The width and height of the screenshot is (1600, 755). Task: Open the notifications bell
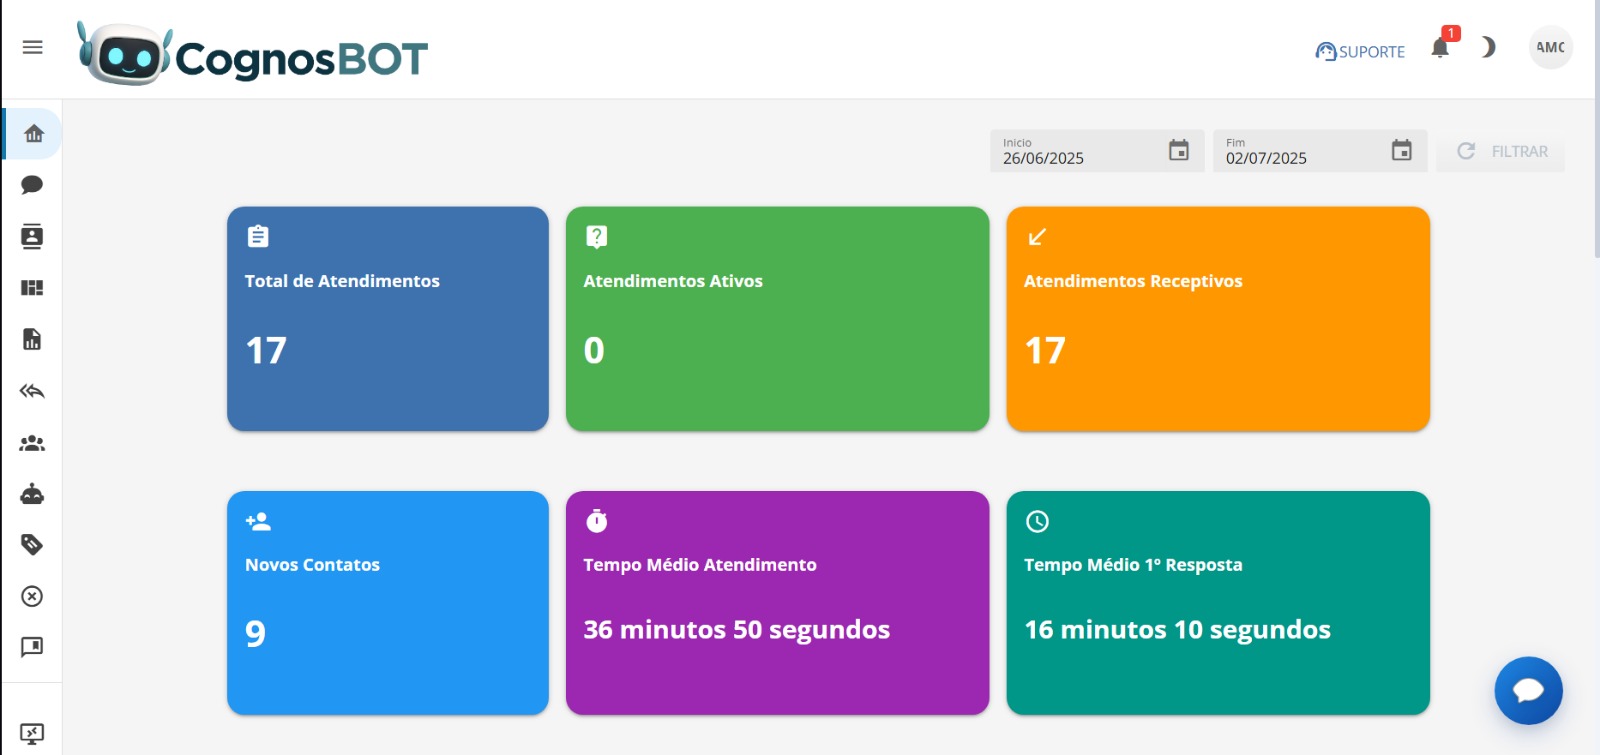(x=1440, y=48)
